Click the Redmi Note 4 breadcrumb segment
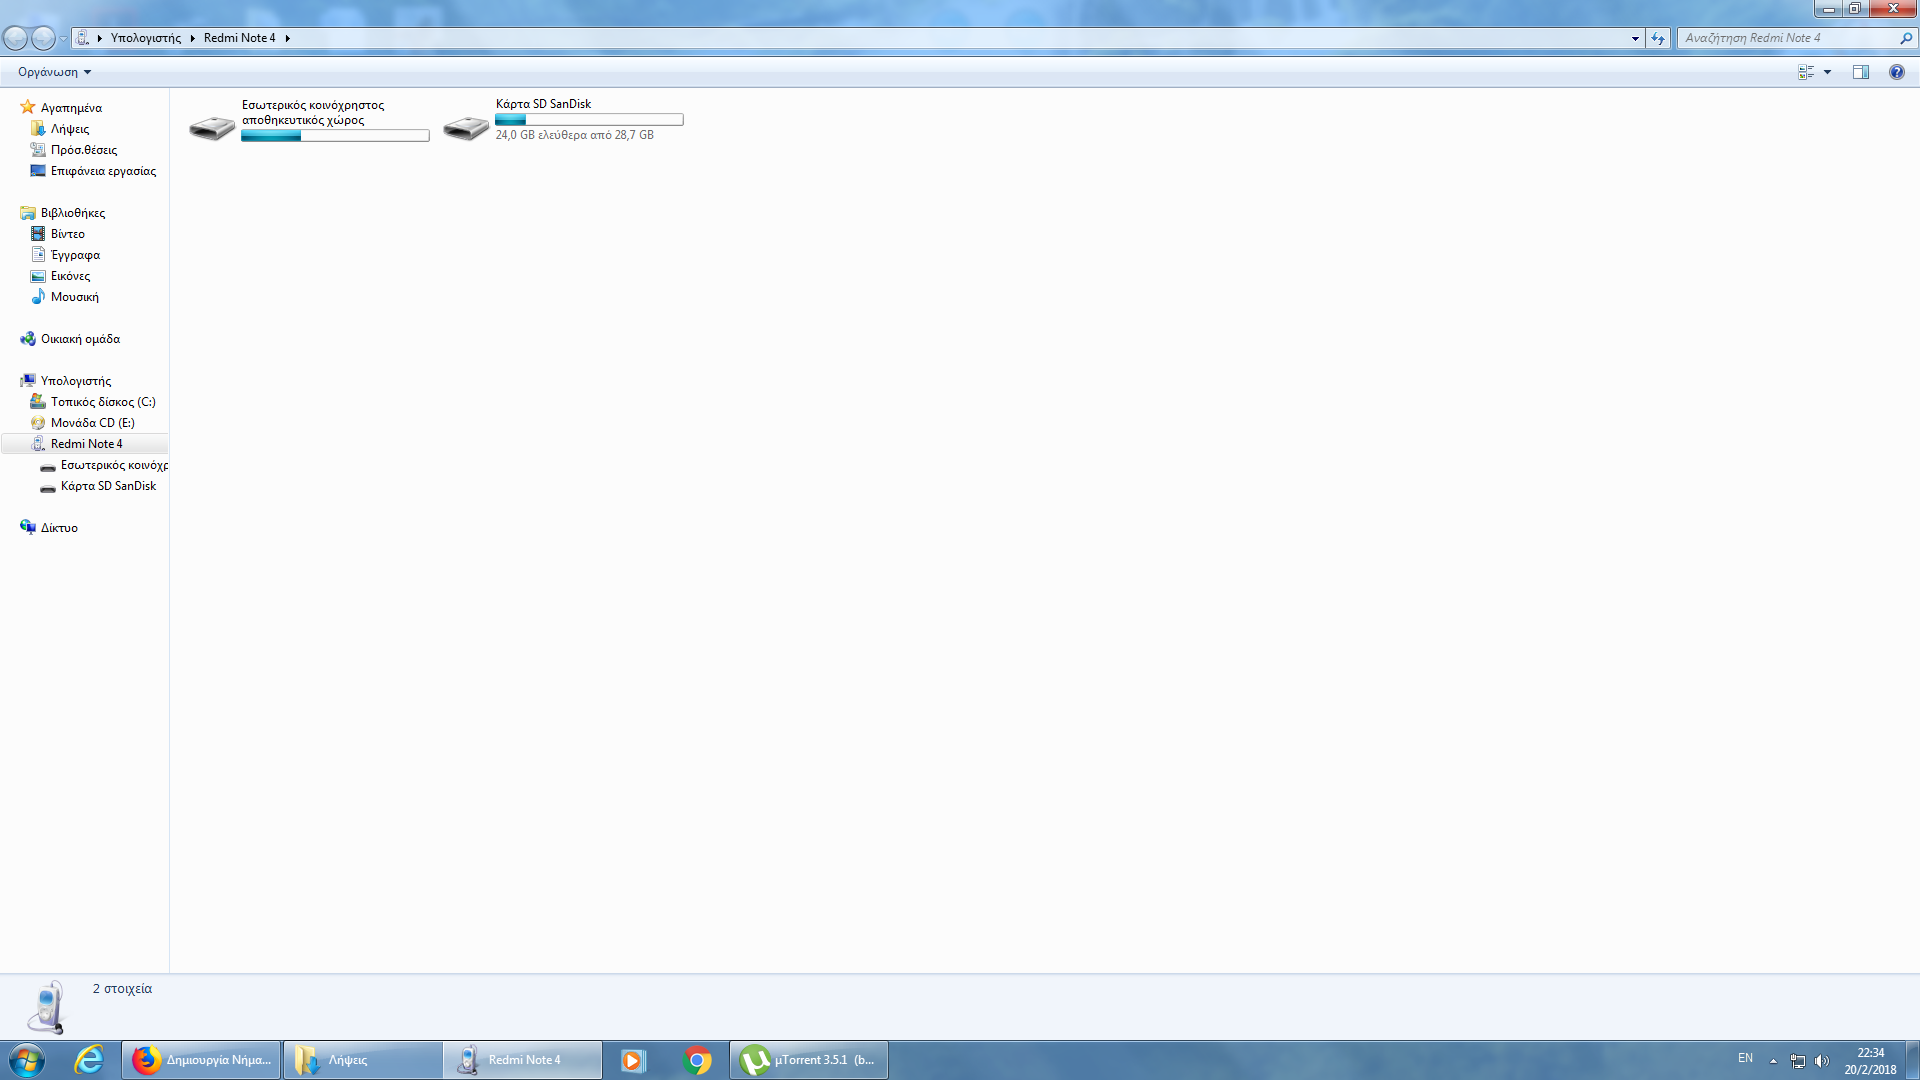Viewport: 1920px width, 1080px height. [239, 38]
